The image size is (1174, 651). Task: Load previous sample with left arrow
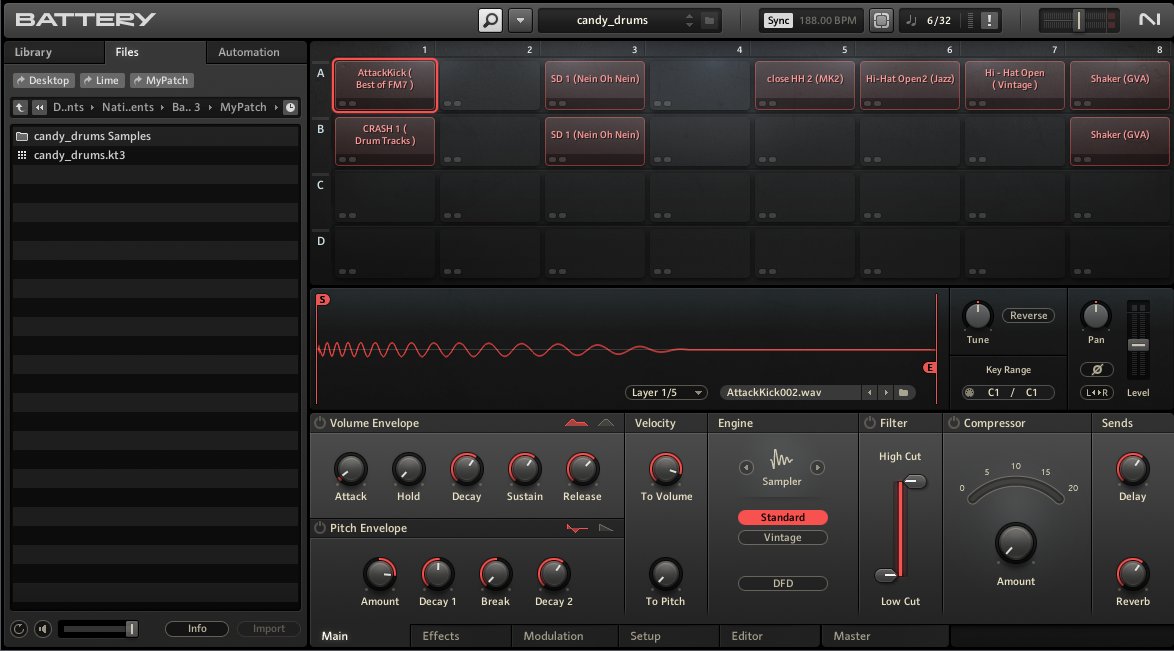click(x=869, y=393)
